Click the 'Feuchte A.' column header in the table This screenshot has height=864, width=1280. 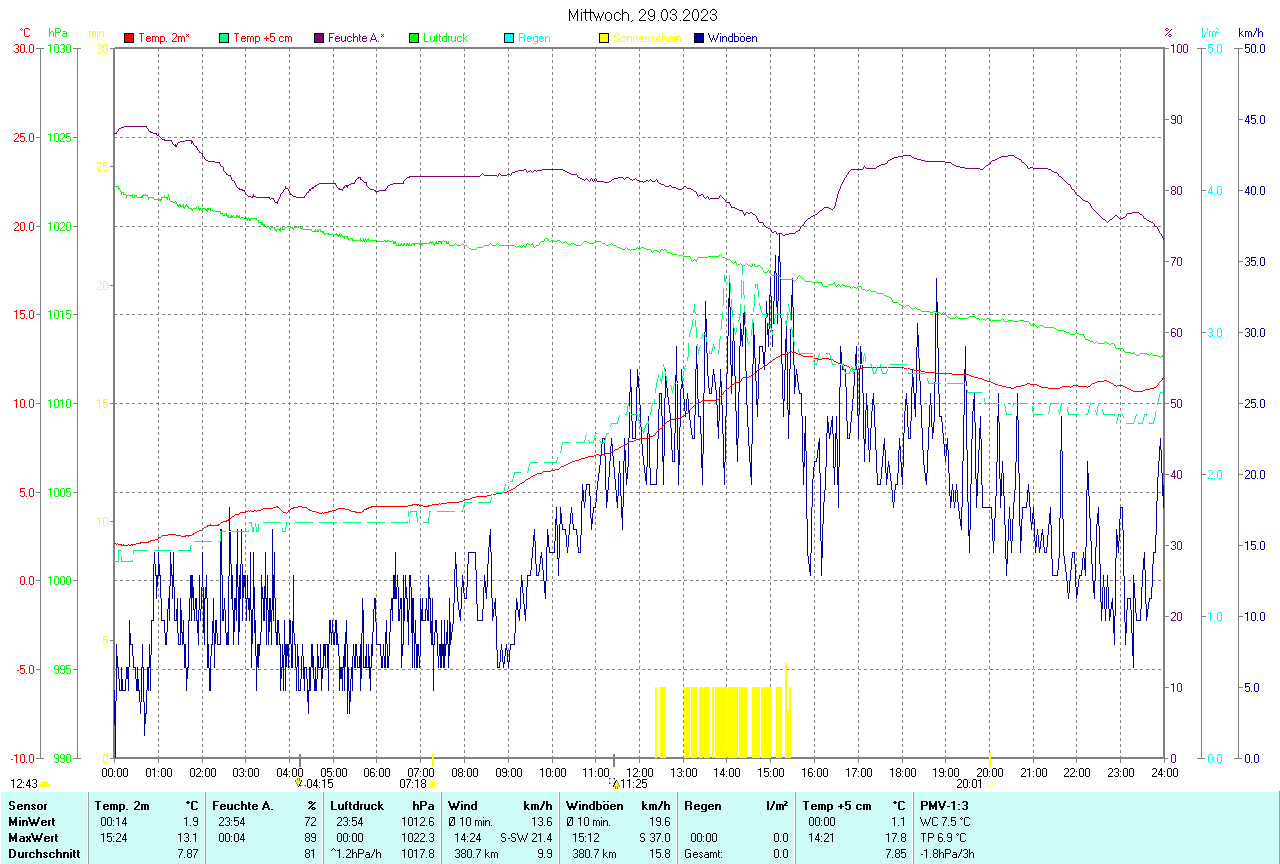pos(243,805)
